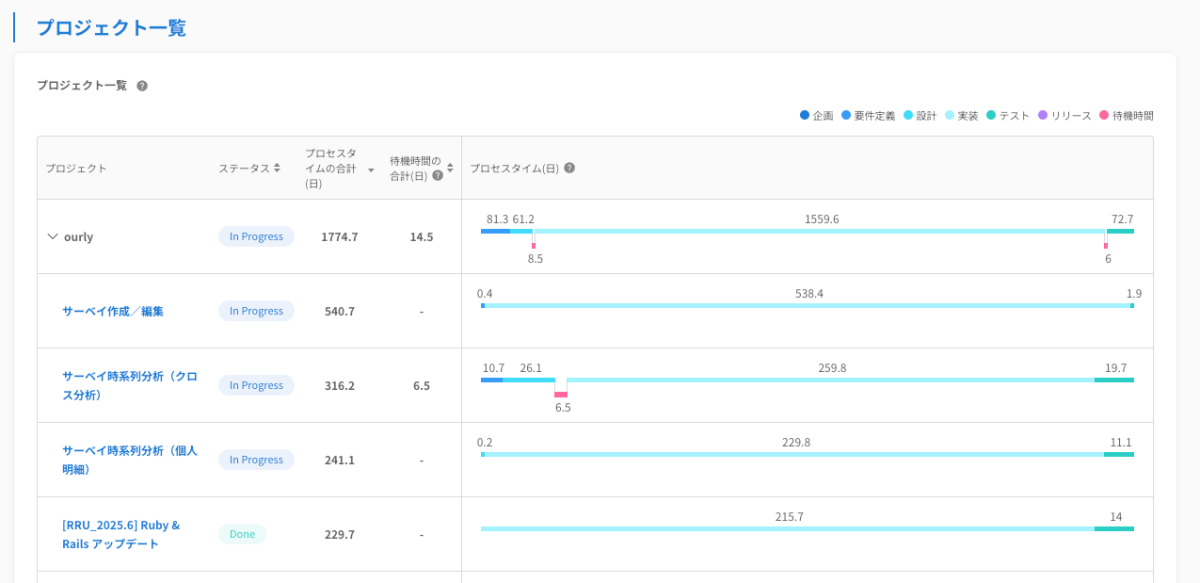Viewport: 1200px width, 583px height.
Task: Click the pink 6.5 waiting-time bar segment
Action: (561, 394)
